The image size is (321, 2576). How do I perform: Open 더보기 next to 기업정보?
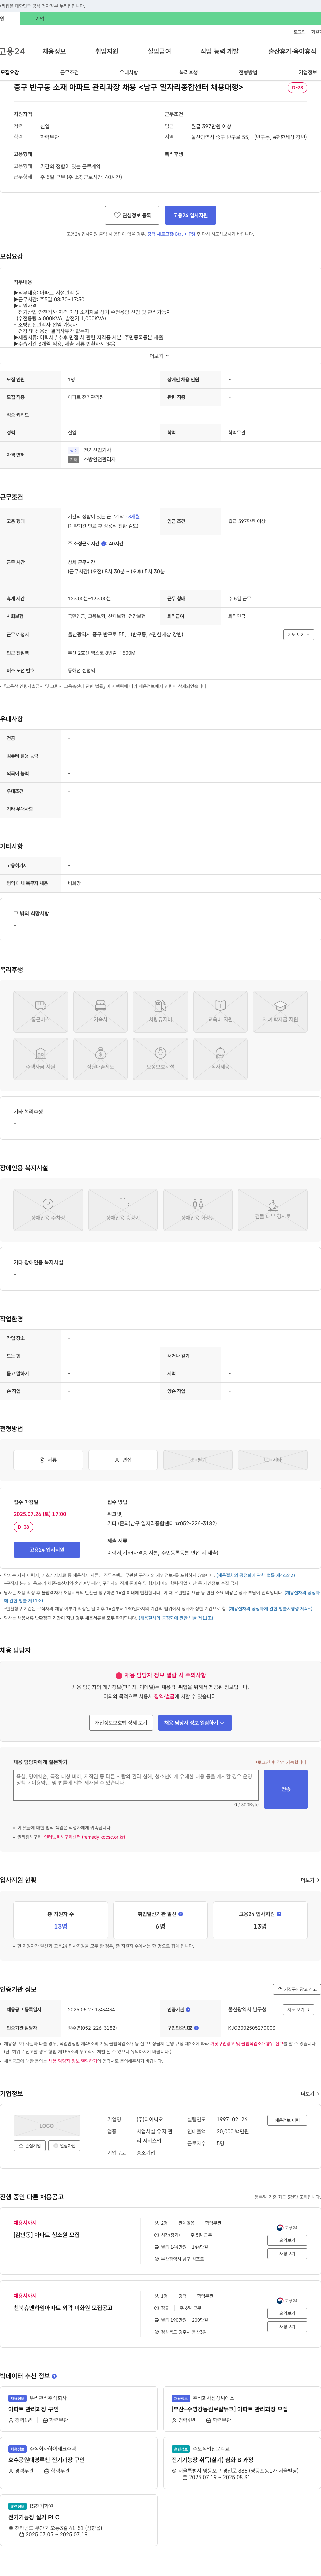tap(310, 2093)
